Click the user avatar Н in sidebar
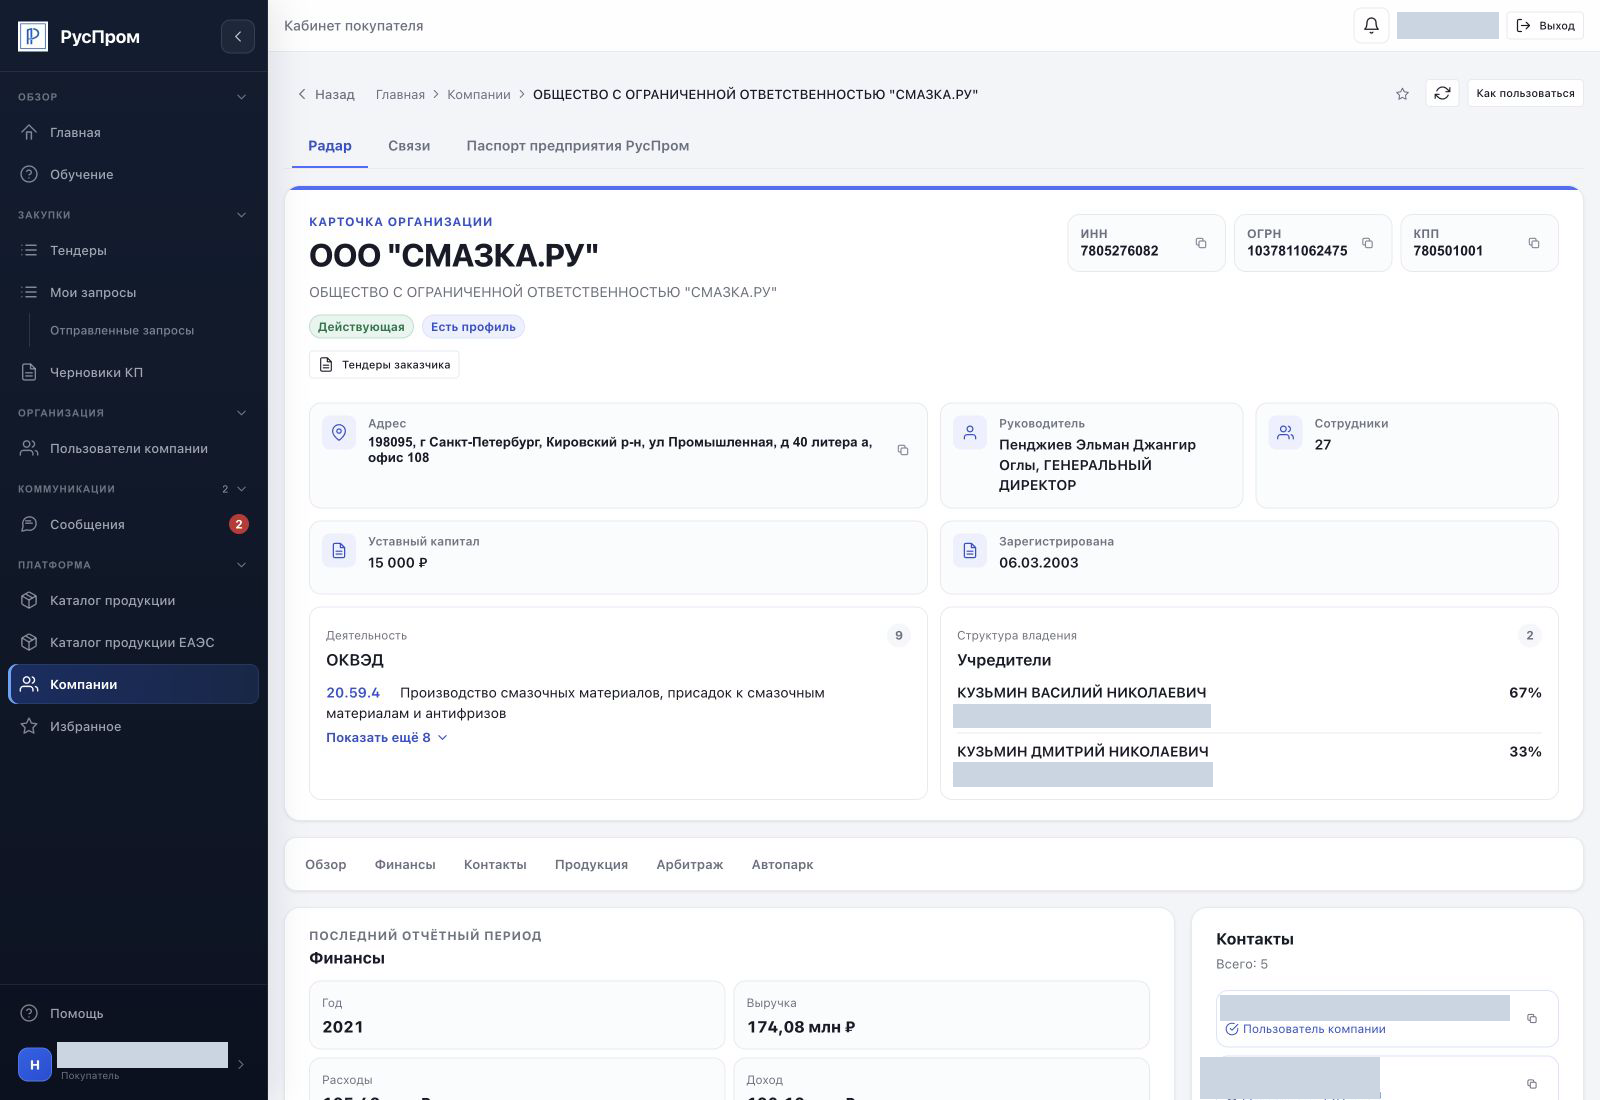The image size is (1600, 1100). (x=35, y=1064)
